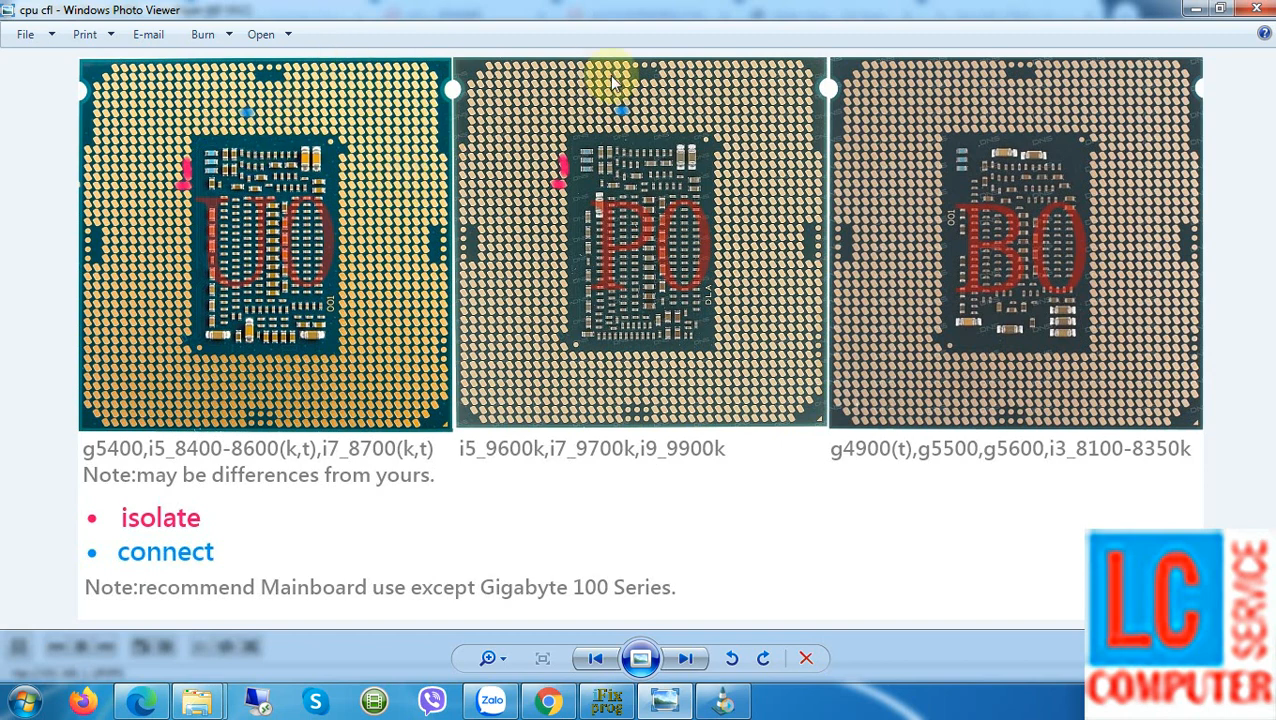Open Windows Explorer folder icon

(197, 701)
